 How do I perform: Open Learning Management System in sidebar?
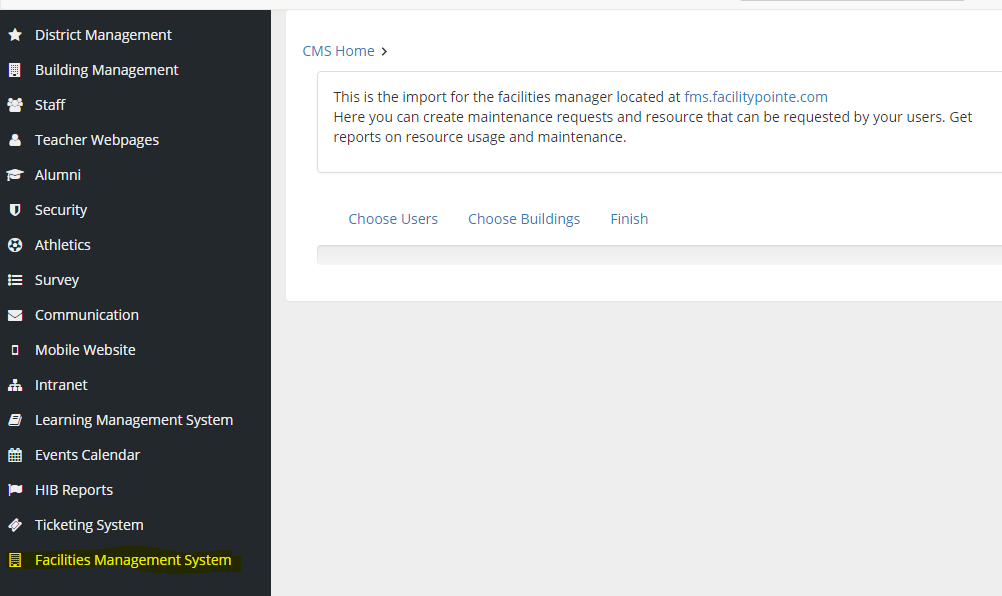click(x=134, y=420)
